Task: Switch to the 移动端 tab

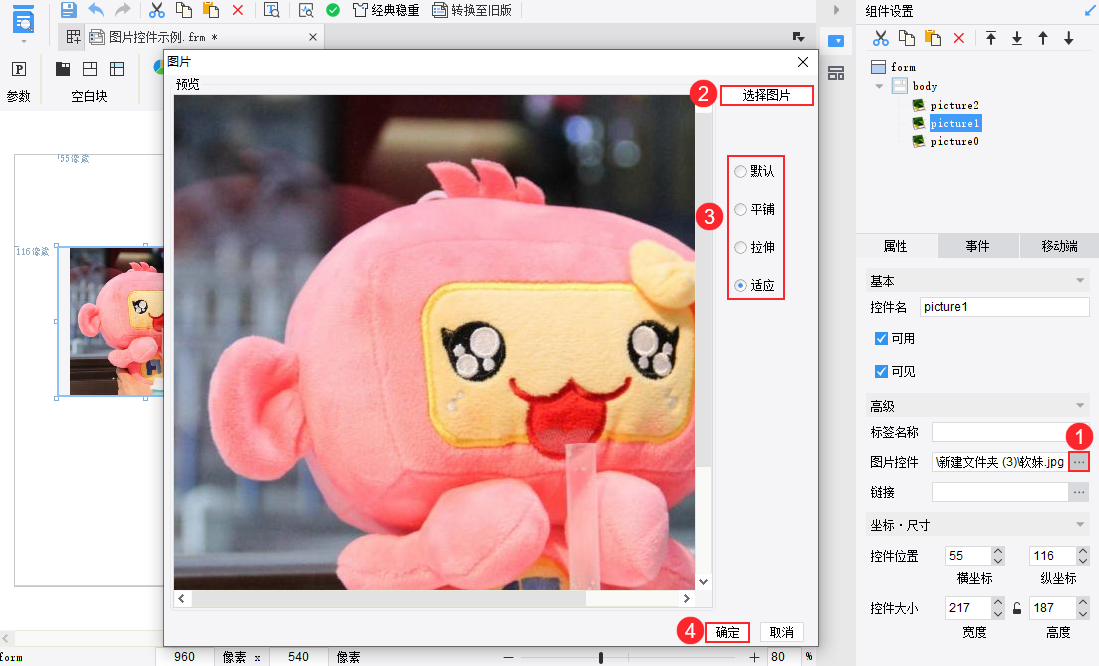Action: [x=1059, y=246]
